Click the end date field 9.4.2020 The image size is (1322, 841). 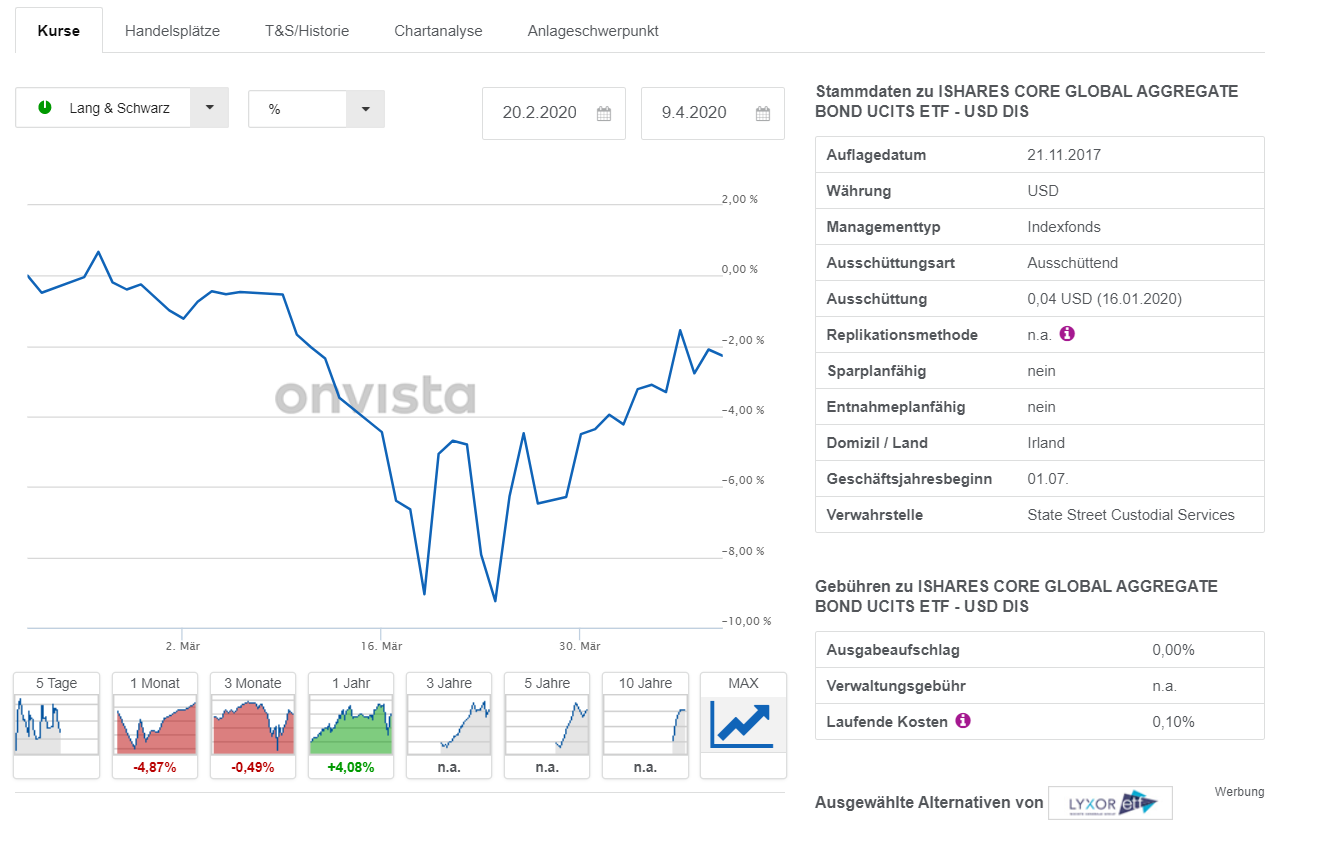tap(694, 113)
